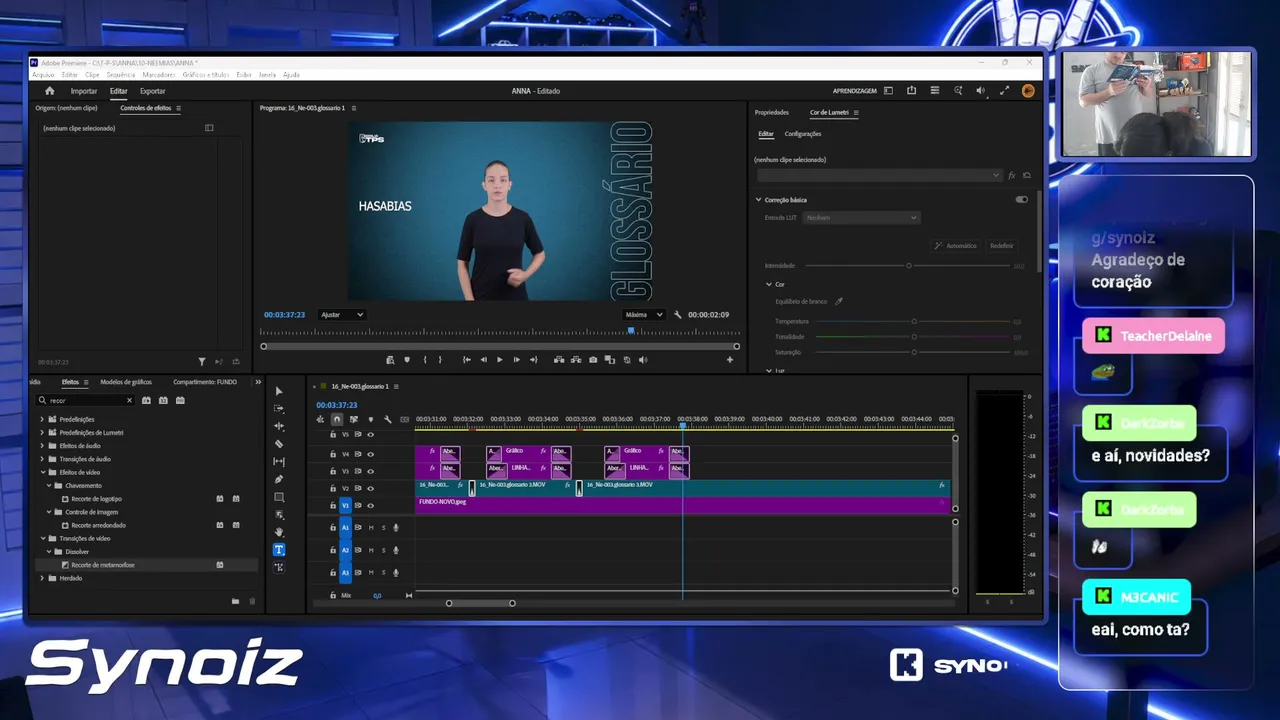The height and width of the screenshot is (720, 1280).
Task: Collapse the Correção básica section
Action: 759,200
